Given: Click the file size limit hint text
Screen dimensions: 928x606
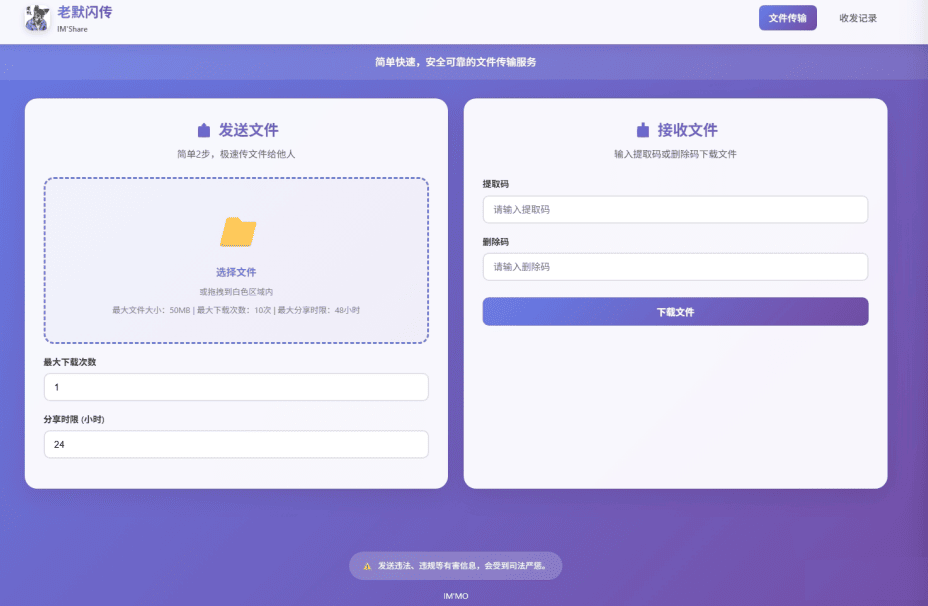Looking at the screenshot, I should [236, 310].
